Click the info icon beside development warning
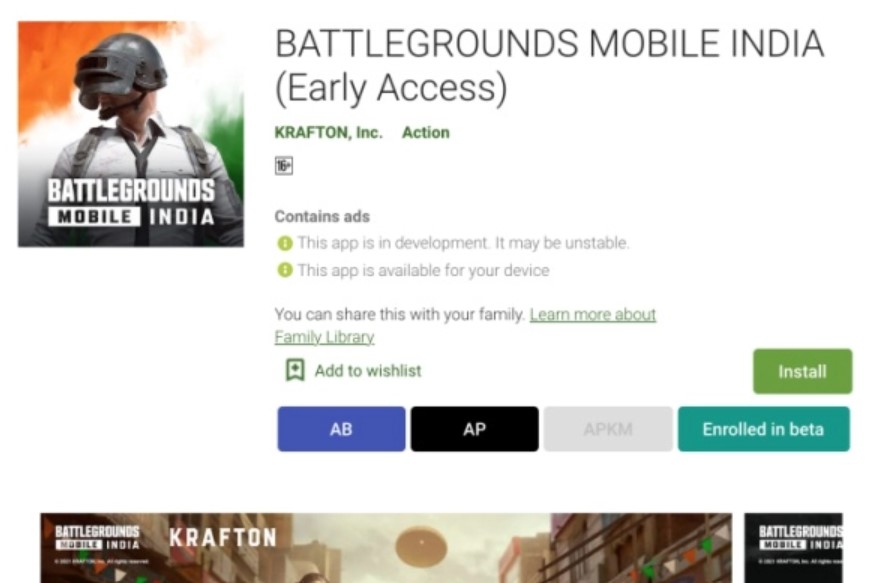This screenshot has width=874, height=583. pos(285,244)
